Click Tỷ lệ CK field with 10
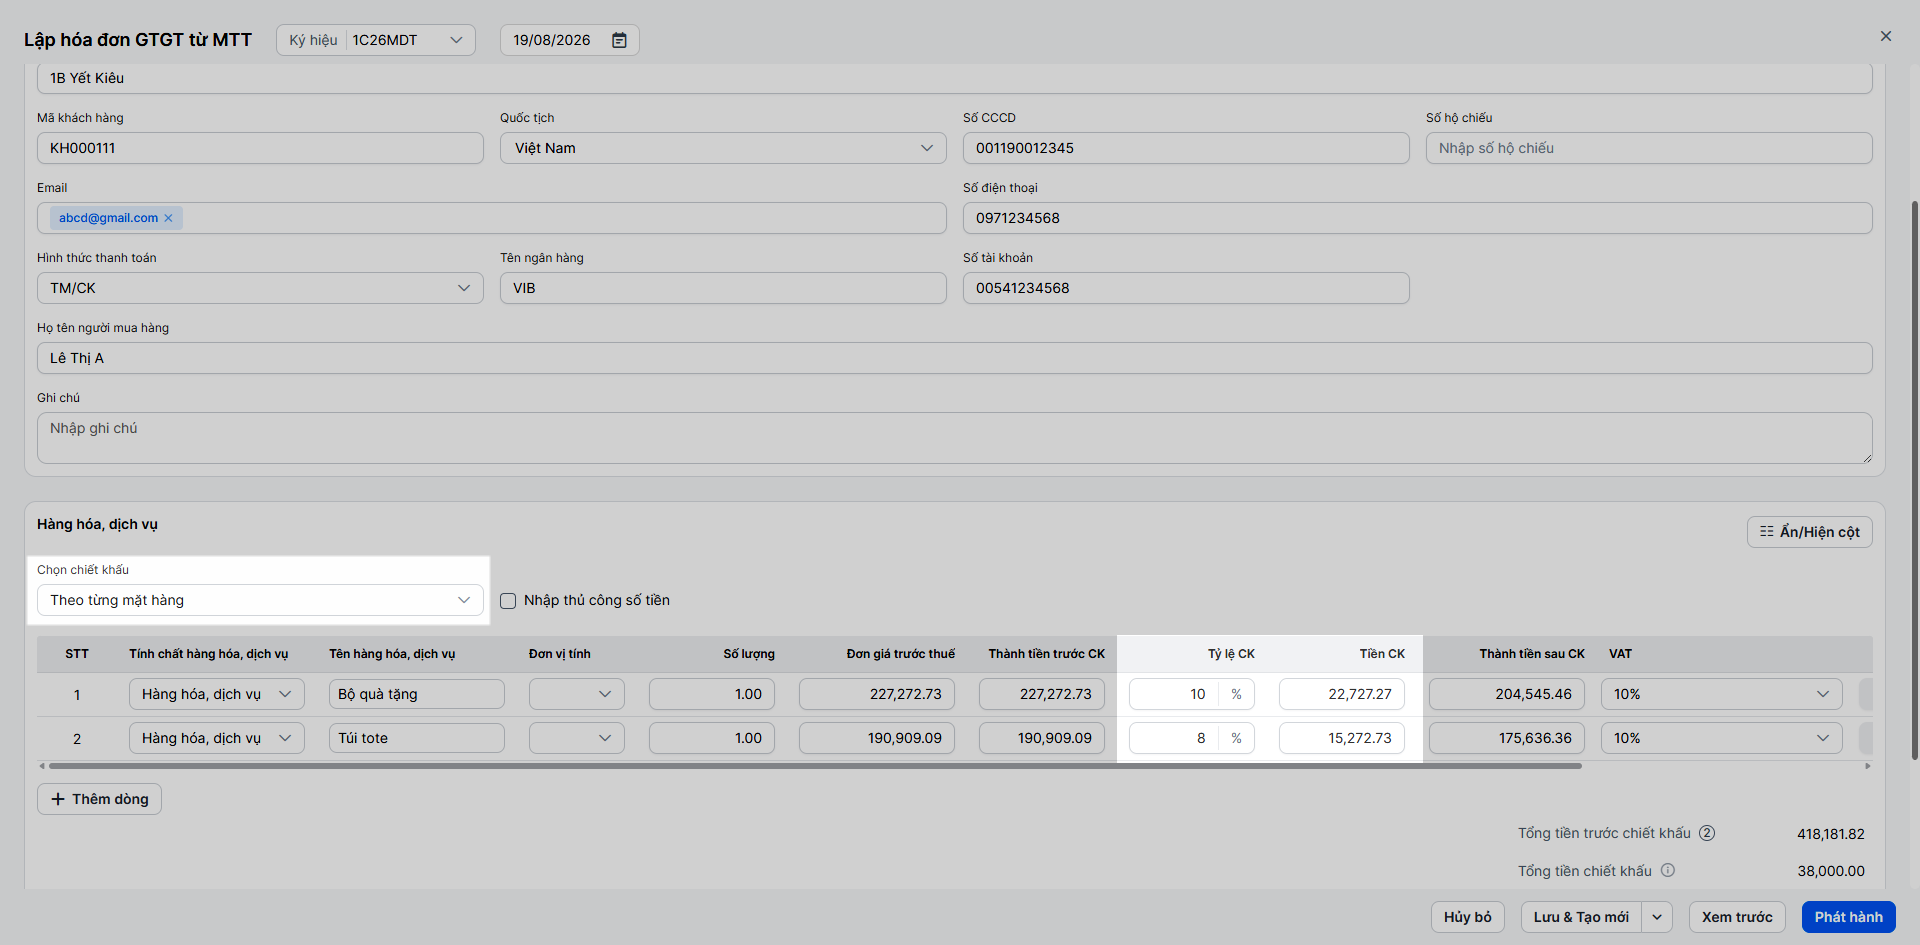Image resolution: width=1920 pixels, height=945 pixels. pos(1174,694)
